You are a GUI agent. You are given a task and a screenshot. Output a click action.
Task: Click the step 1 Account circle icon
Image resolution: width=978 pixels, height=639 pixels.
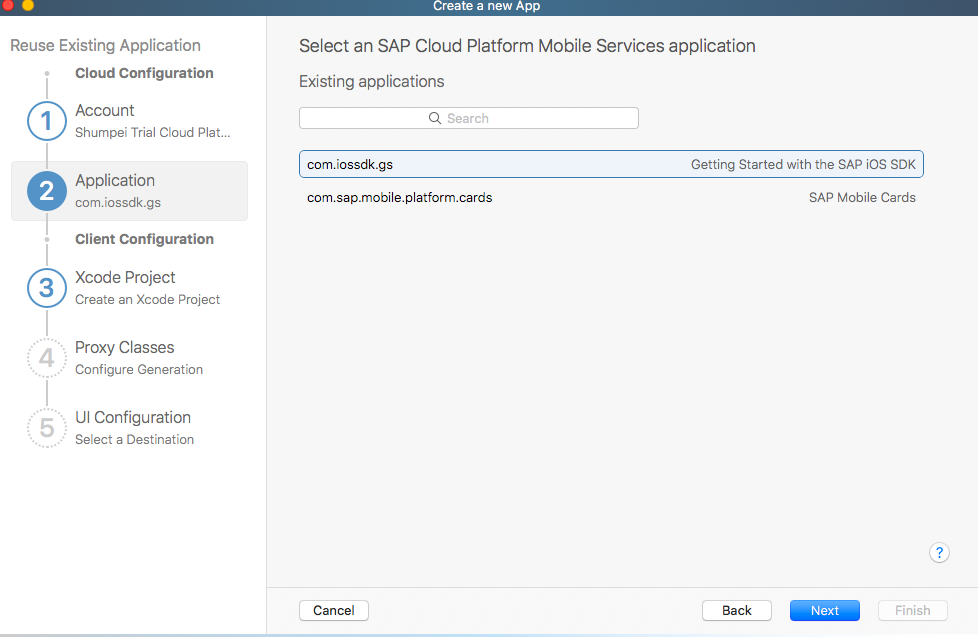(x=46, y=121)
